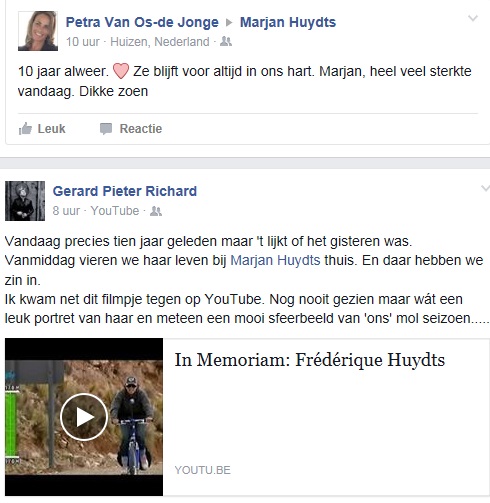The height and width of the screenshot is (503, 490).
Task: Expand options chevron on Gerard's post
Action: coord(485,188)
